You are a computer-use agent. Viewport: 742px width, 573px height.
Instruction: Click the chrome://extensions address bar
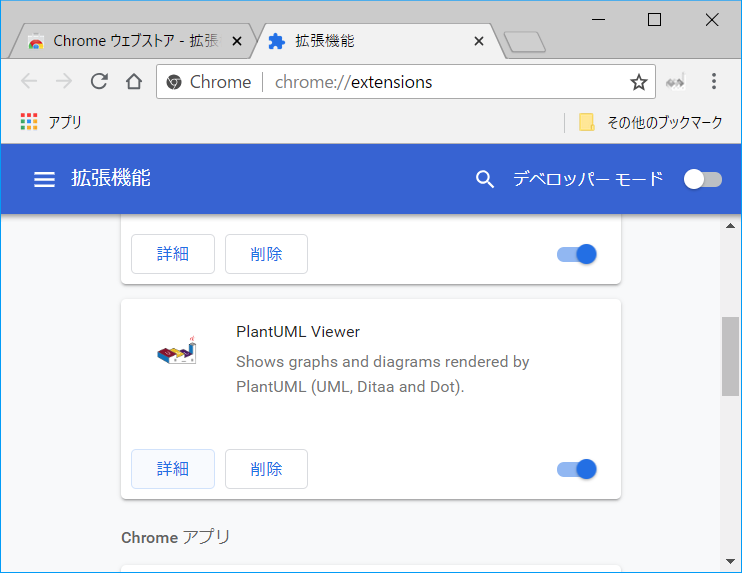[x=406, y=82]
